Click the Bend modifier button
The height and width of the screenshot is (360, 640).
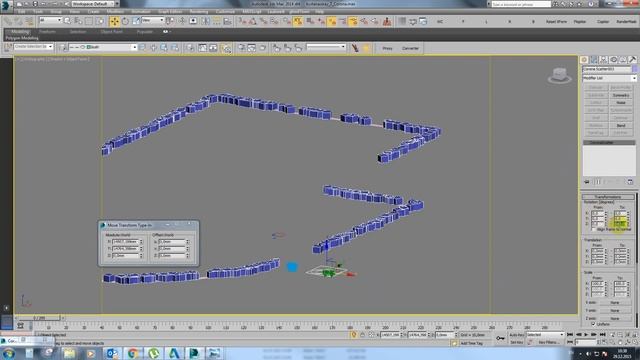tap(620, 125)
